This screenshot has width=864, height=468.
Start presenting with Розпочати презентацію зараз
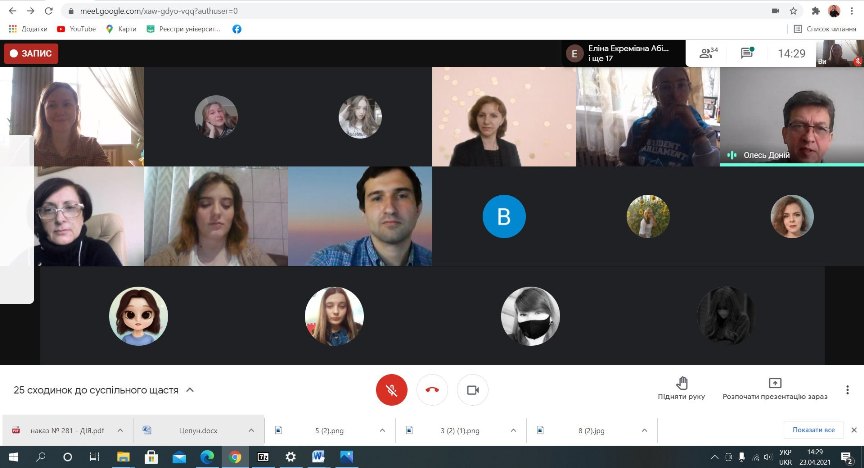click(775, 388)
